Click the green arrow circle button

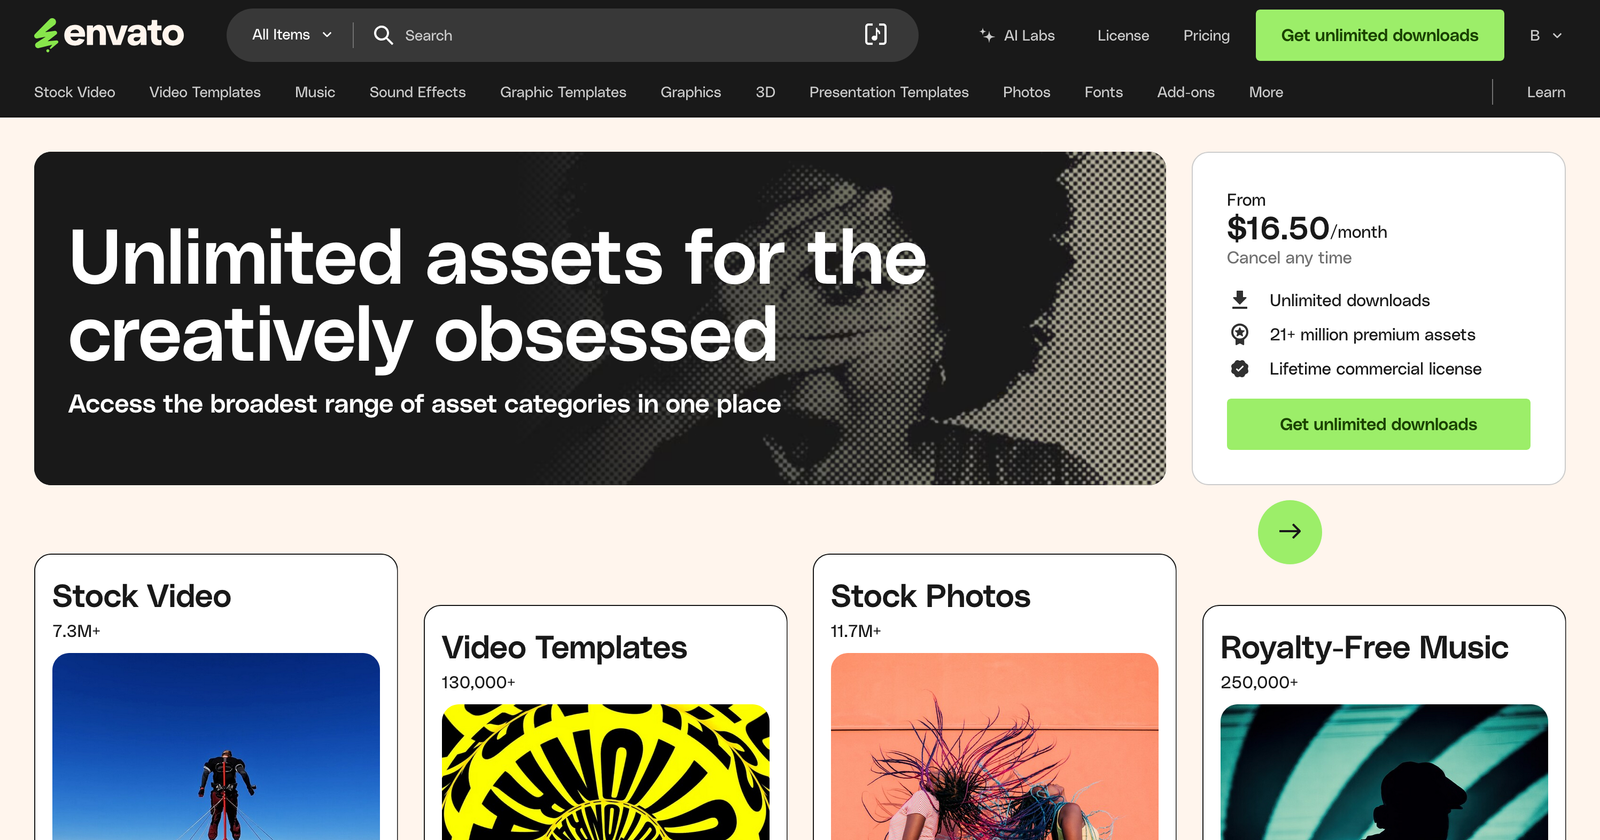[x=1290, y=532]
